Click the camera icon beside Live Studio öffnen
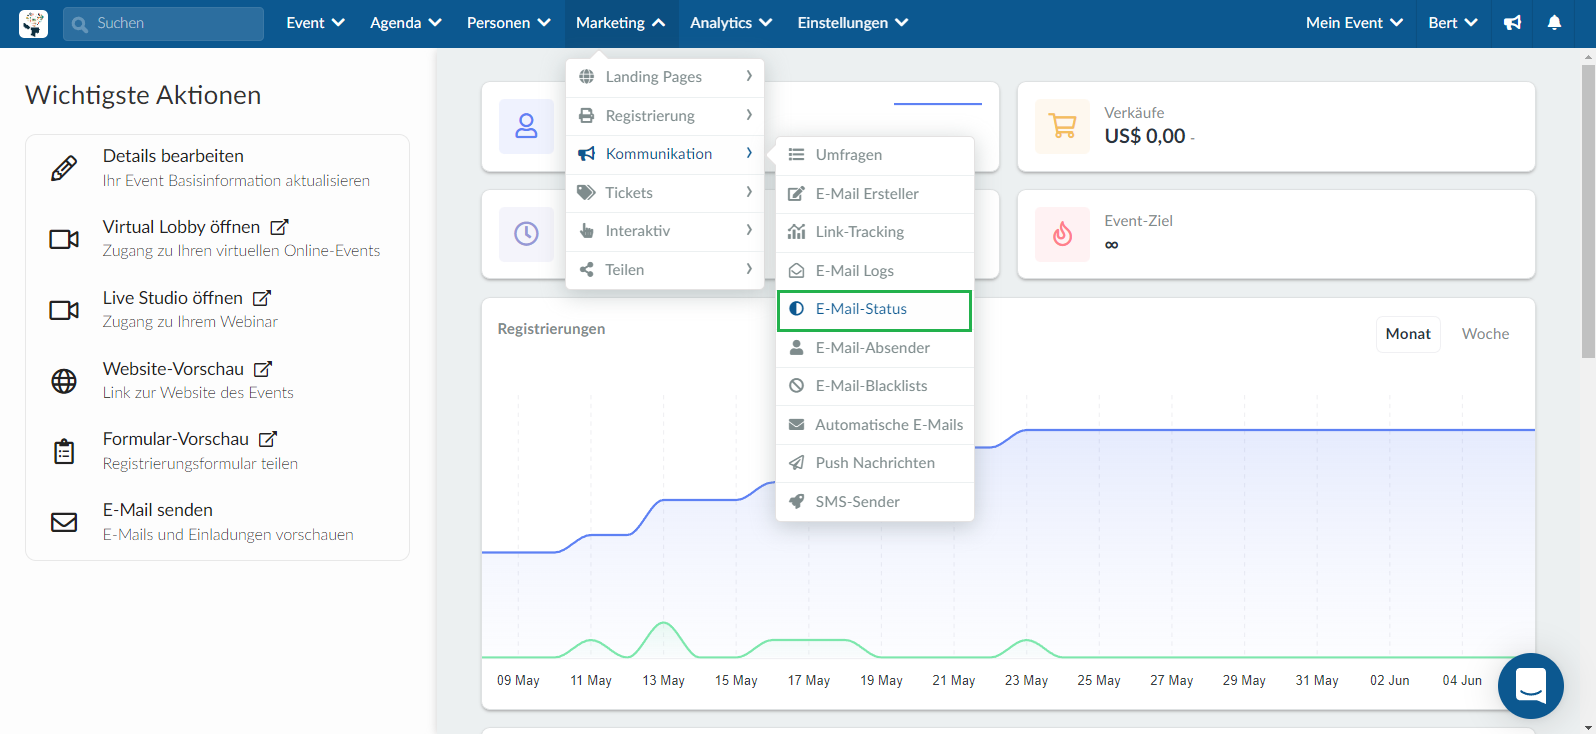 (64, 310)
